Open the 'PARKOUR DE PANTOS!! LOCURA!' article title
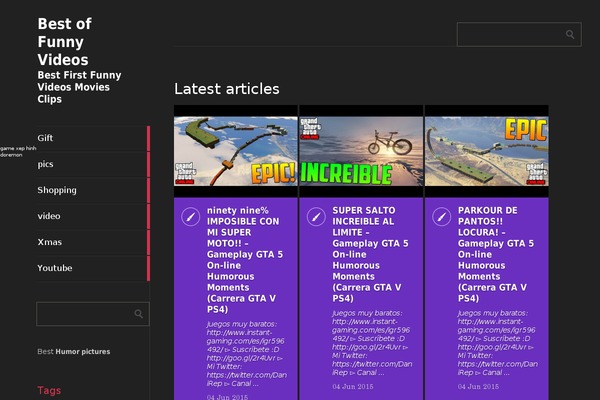 496,254
